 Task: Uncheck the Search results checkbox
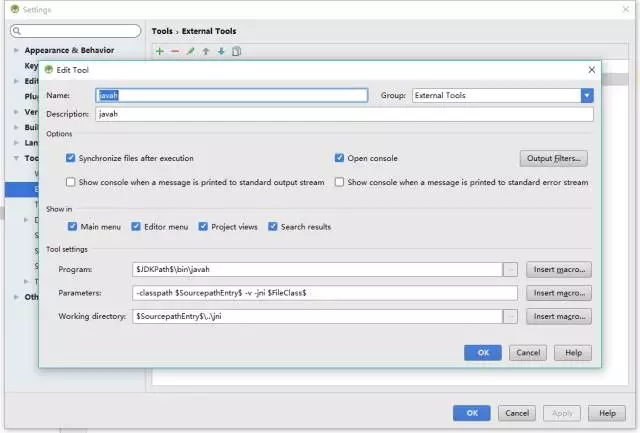pos(273,226)
